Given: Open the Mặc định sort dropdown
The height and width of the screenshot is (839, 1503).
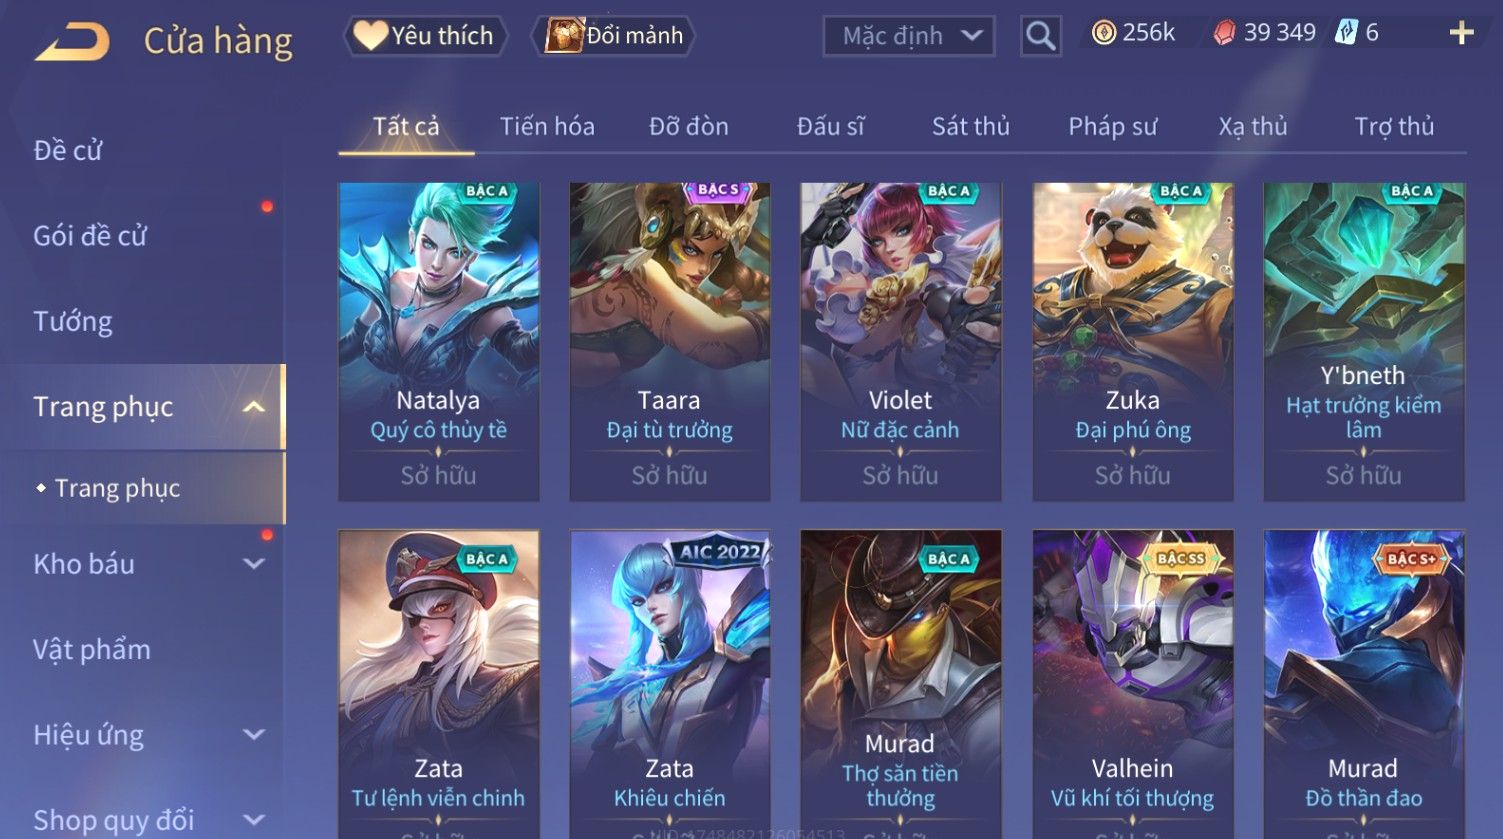Looking at the screenshot, I should pyautogui.click(x=909, y=36).
